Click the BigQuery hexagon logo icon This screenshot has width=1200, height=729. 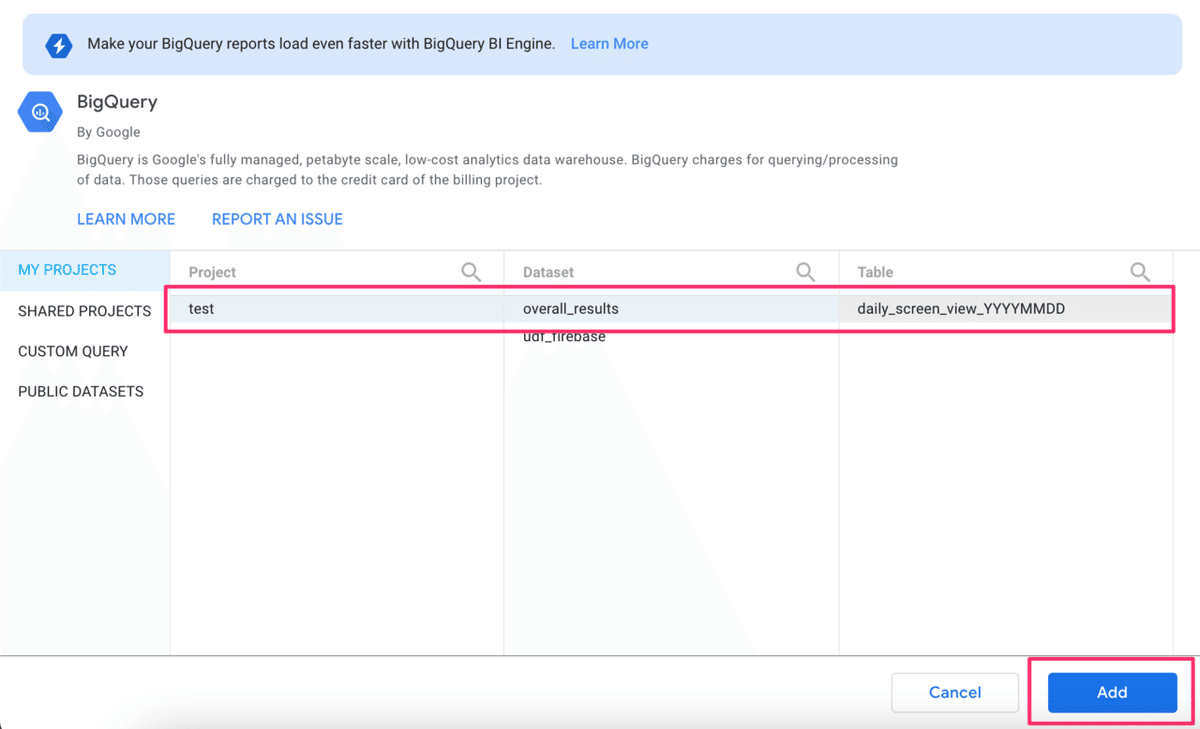pos(41,113)
